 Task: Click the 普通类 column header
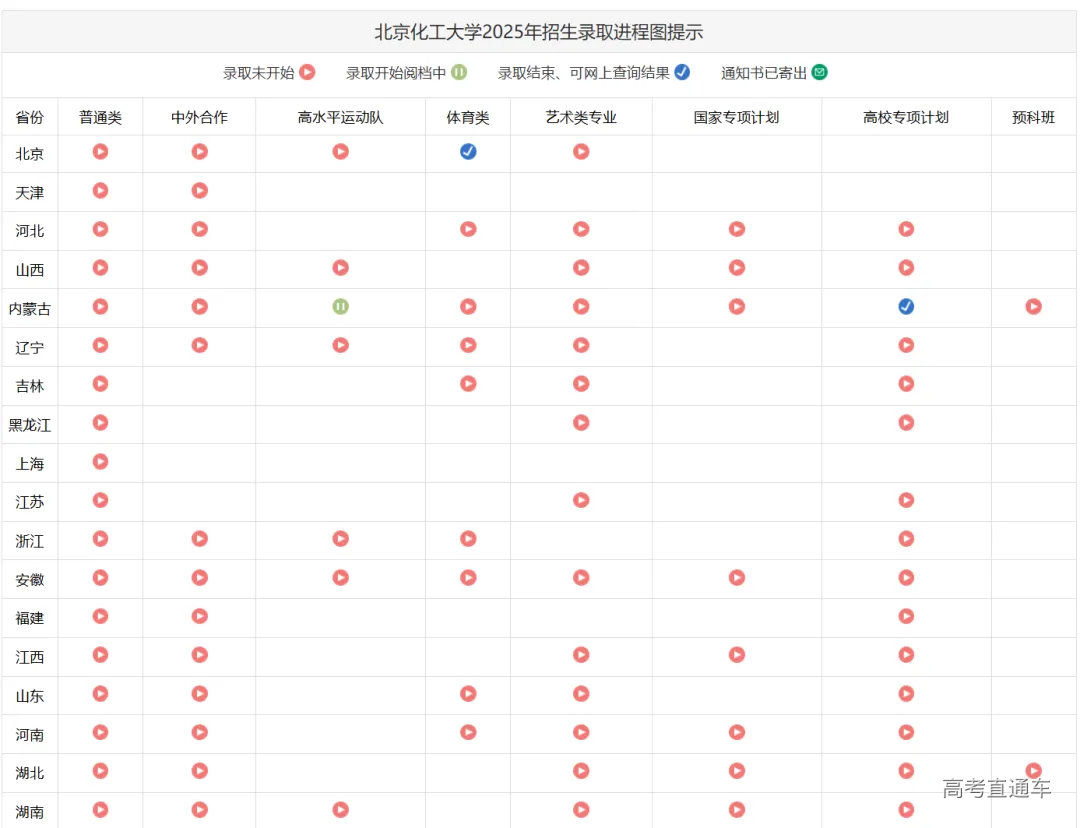click(x=100, y=117)
